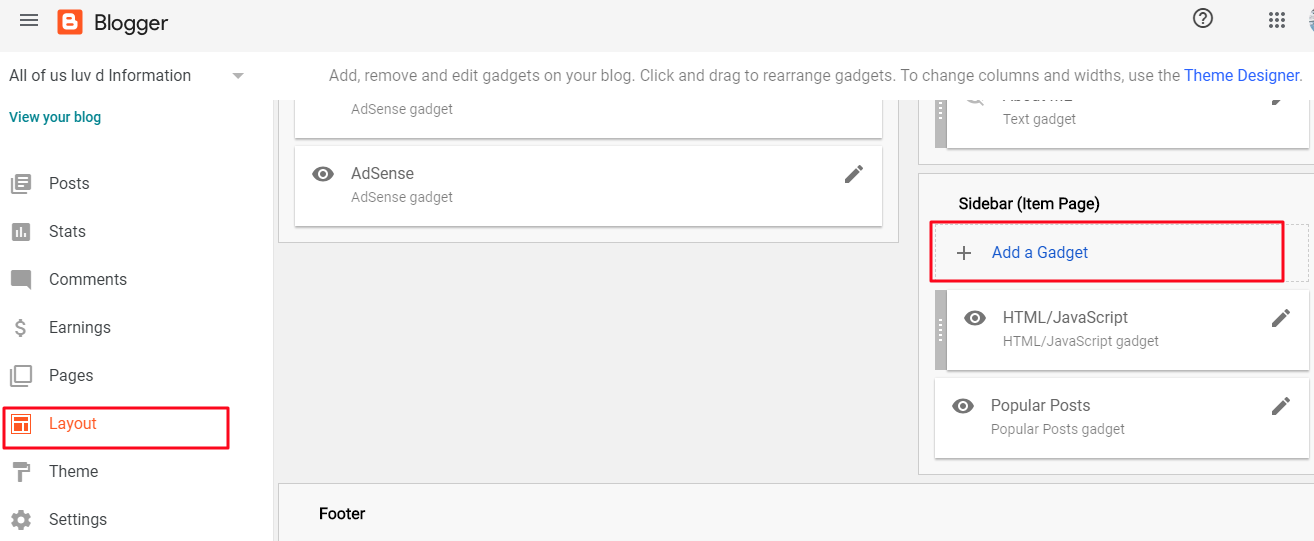Image resolution: width=1314 pixels, height=541 pixels.
Task: Open the Theme Designer link
Action: 1241,75
